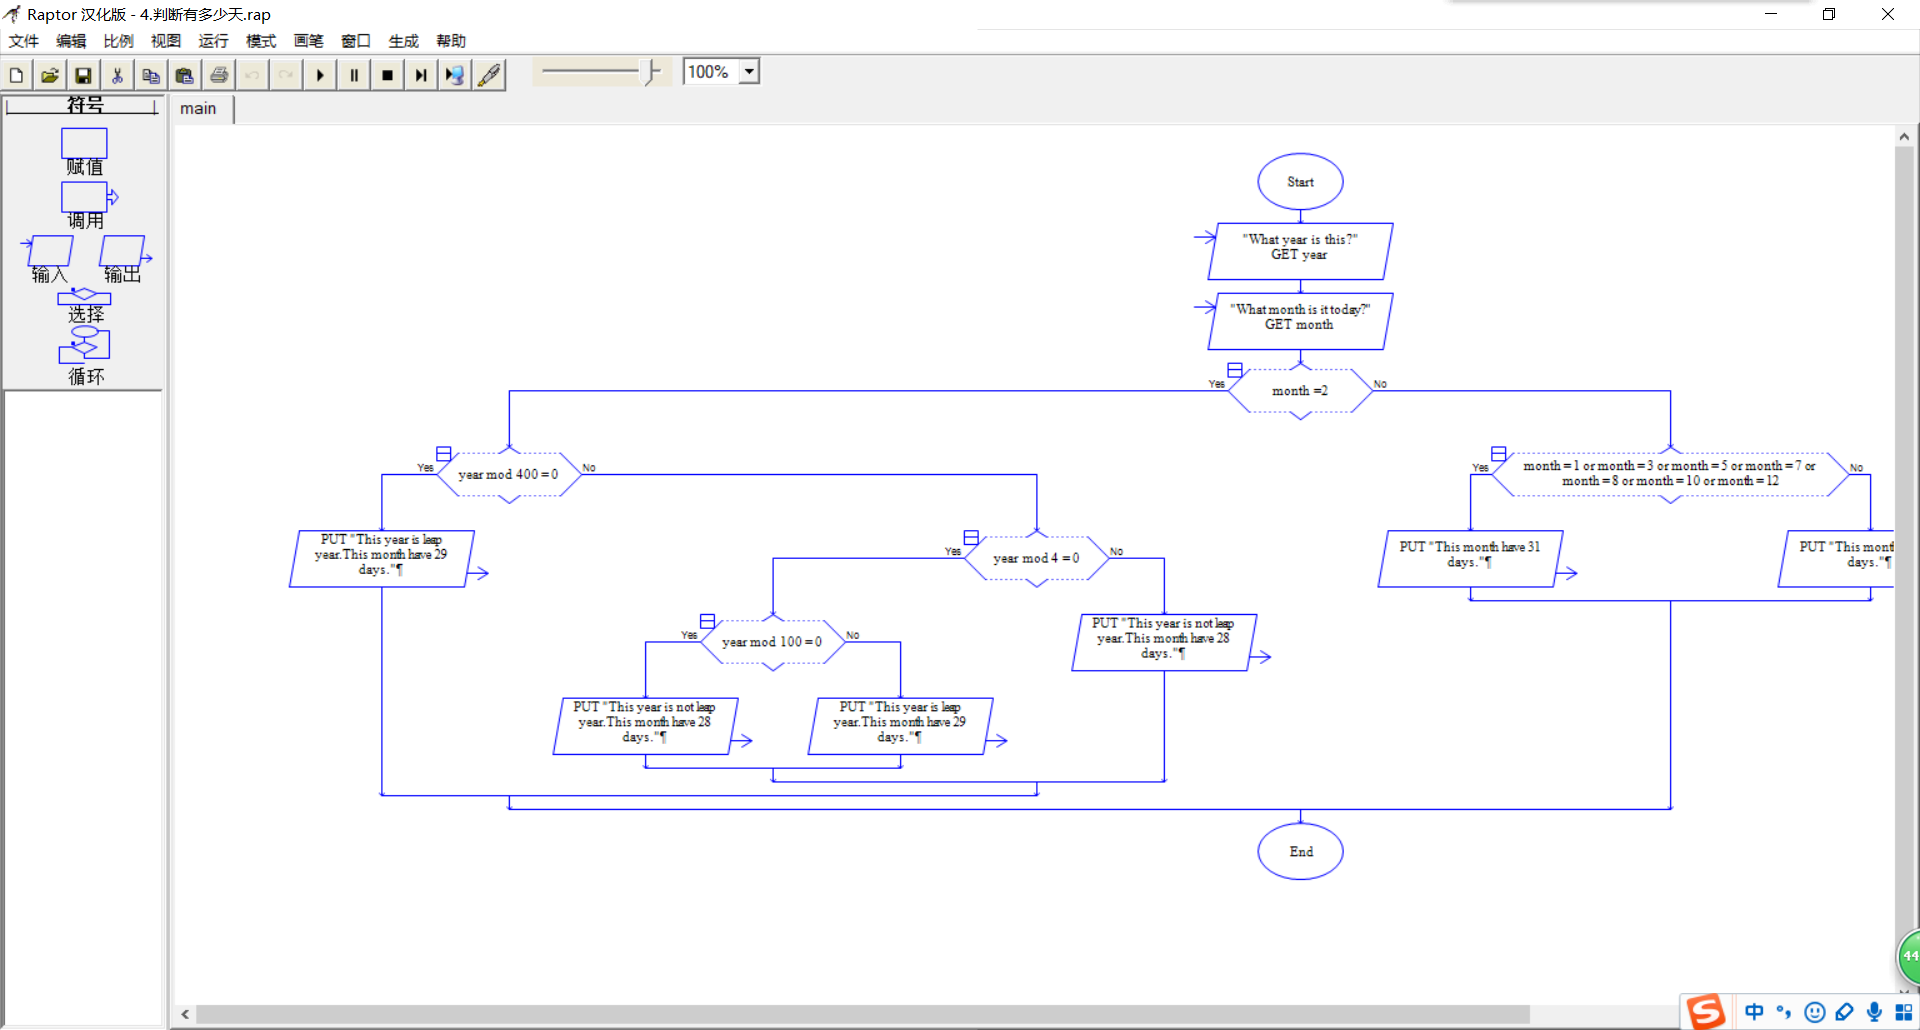Open the 视图 menu
The height and width of the screenshot is (1030, 1920).
click(166, 41)
